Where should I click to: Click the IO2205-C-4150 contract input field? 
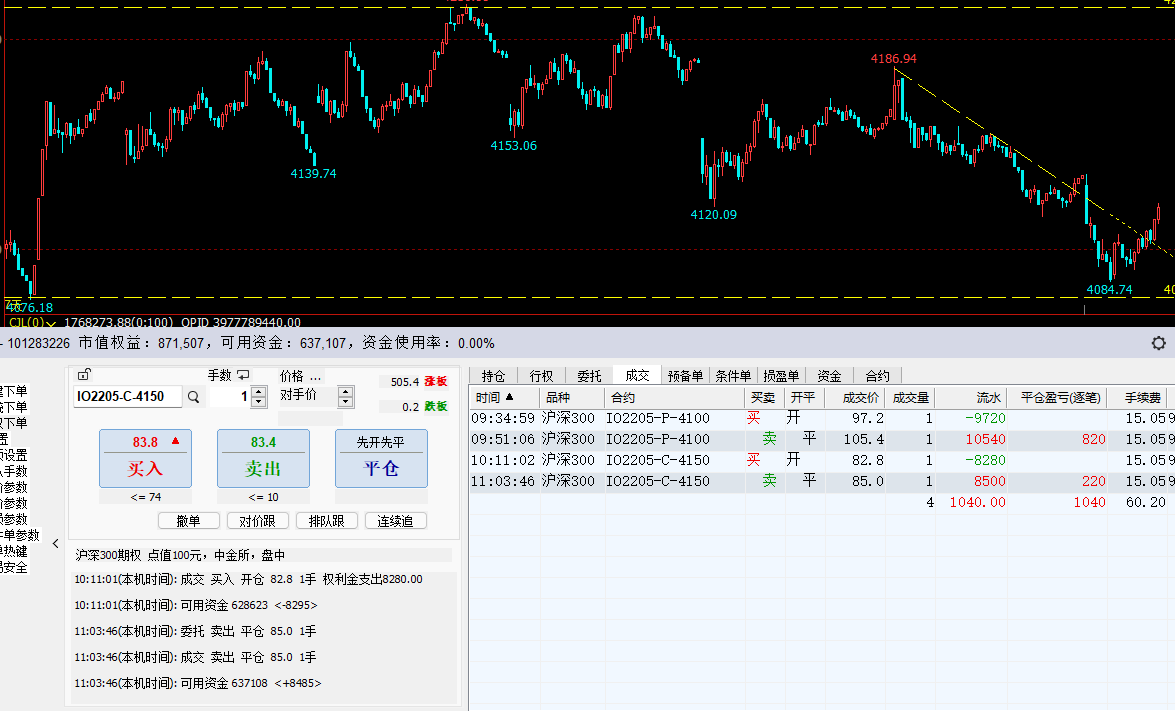128,397
